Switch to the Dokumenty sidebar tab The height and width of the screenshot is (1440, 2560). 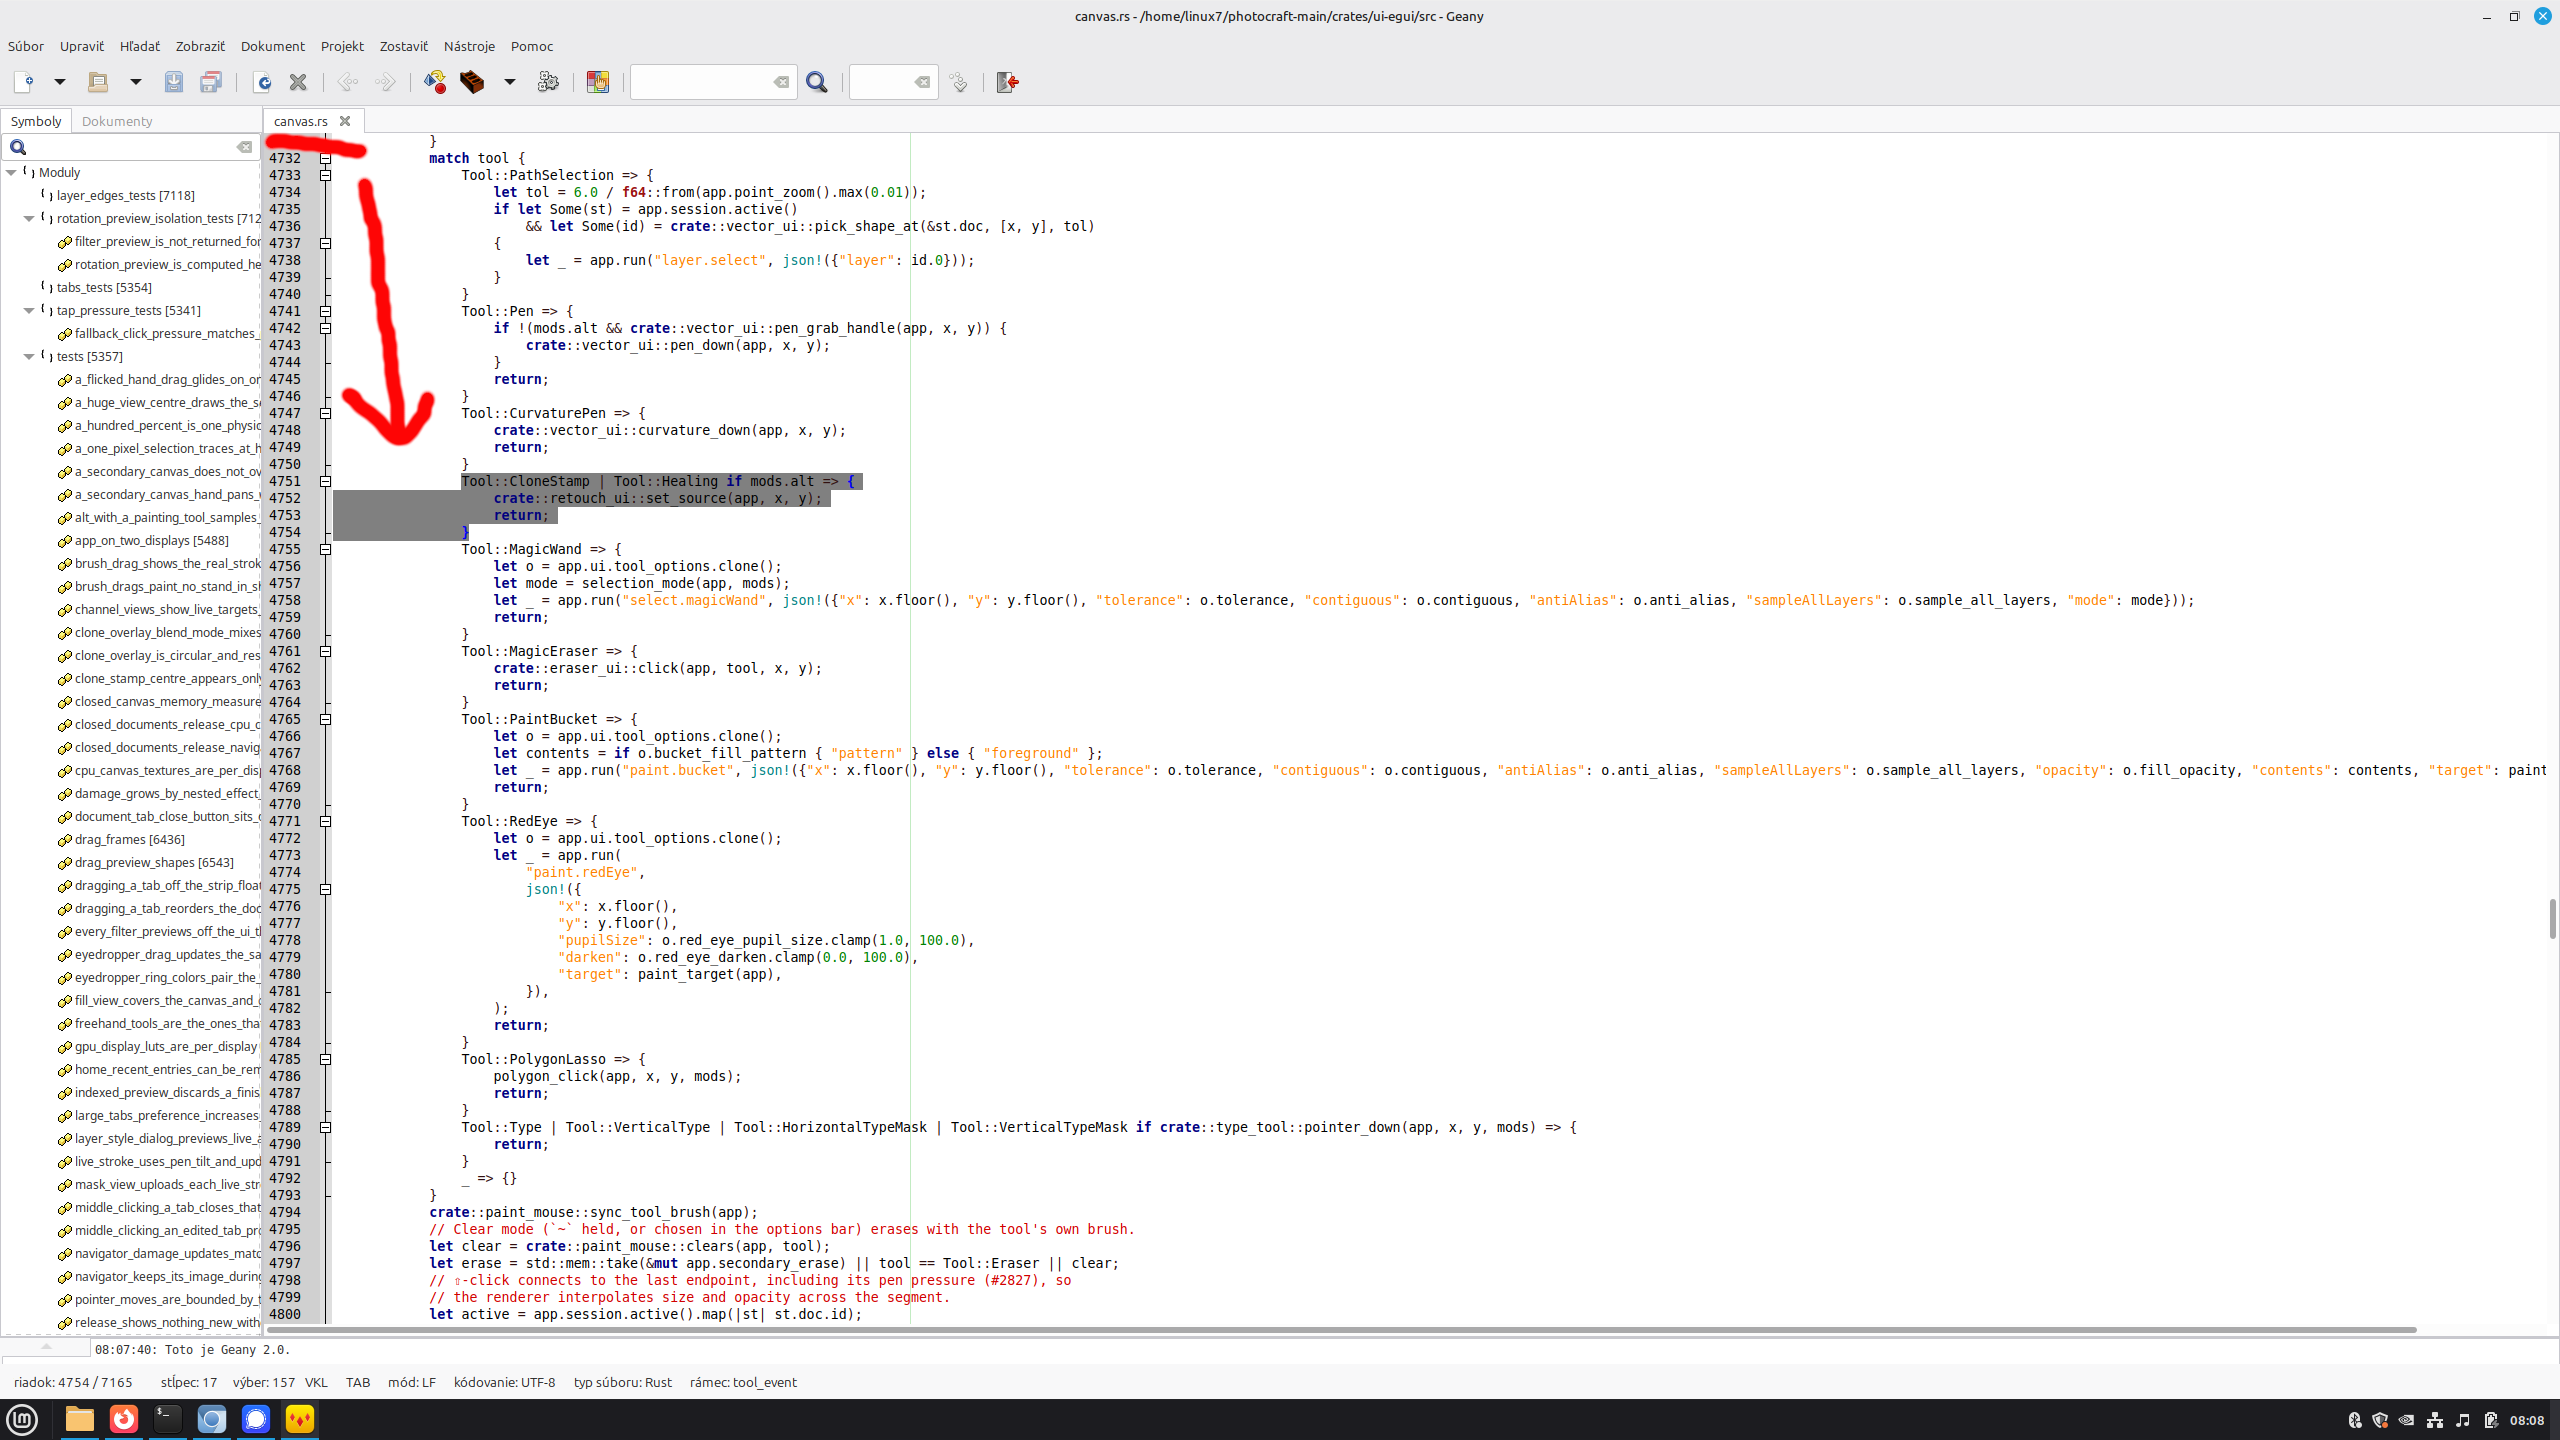pos(117,121)
